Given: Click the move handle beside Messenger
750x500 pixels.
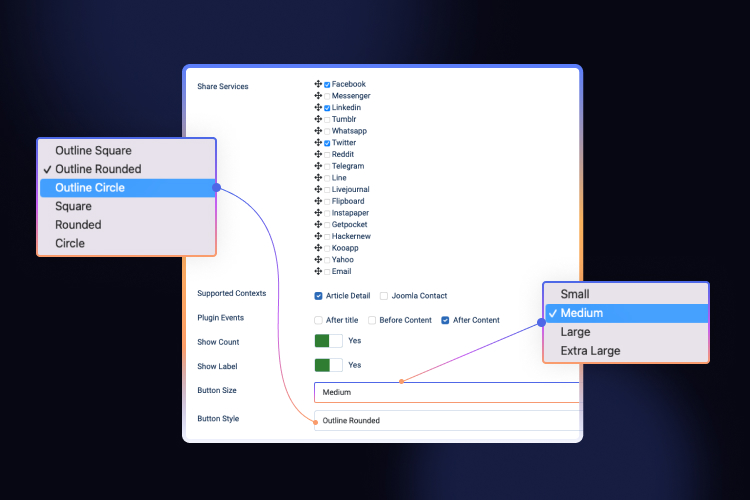Looking at the screenshot, I should coord(318,96).
